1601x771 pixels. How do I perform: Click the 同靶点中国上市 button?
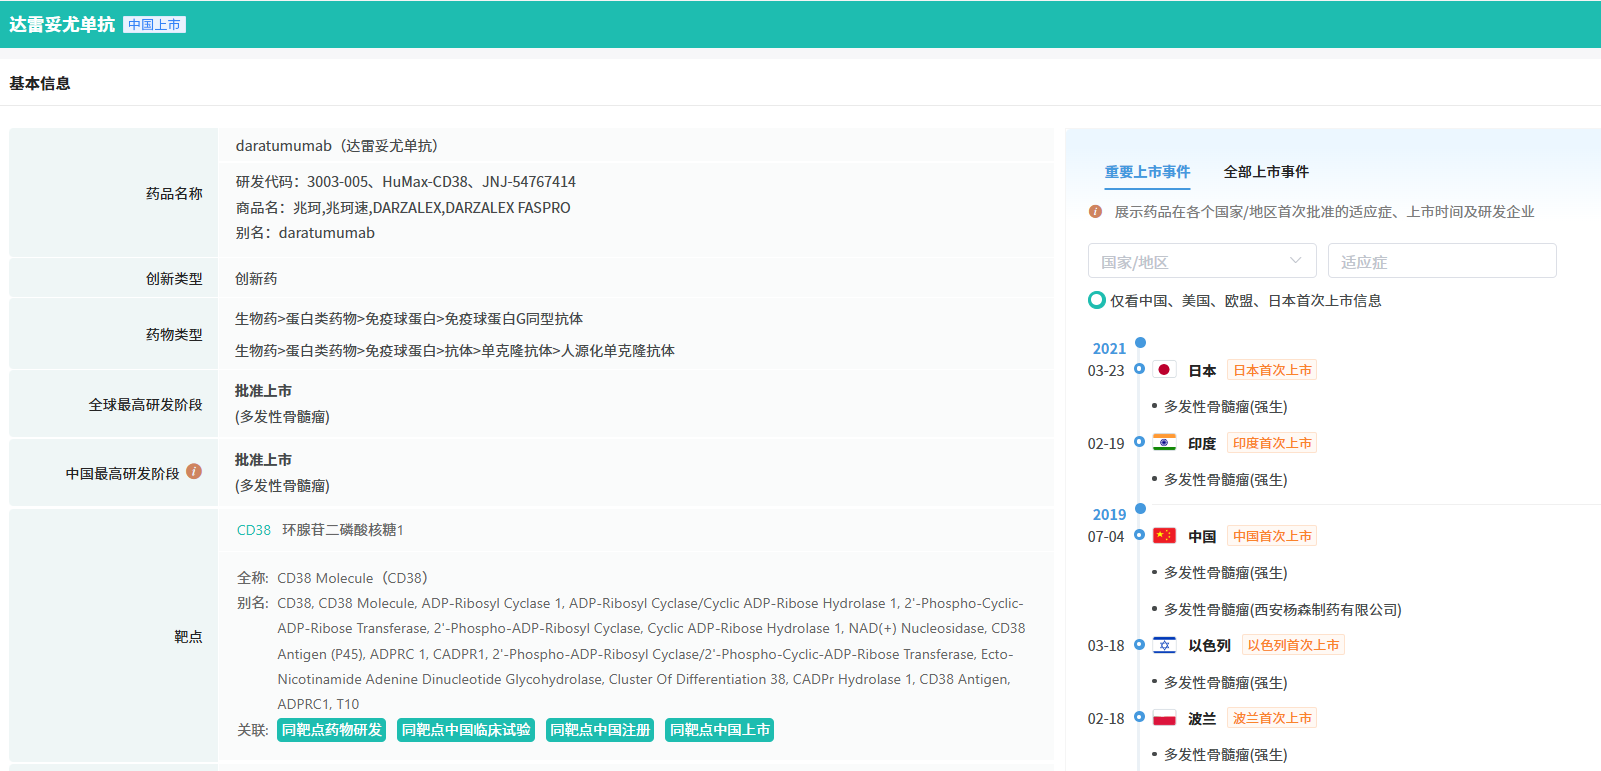pyautogui.click(x=719, y=730)
